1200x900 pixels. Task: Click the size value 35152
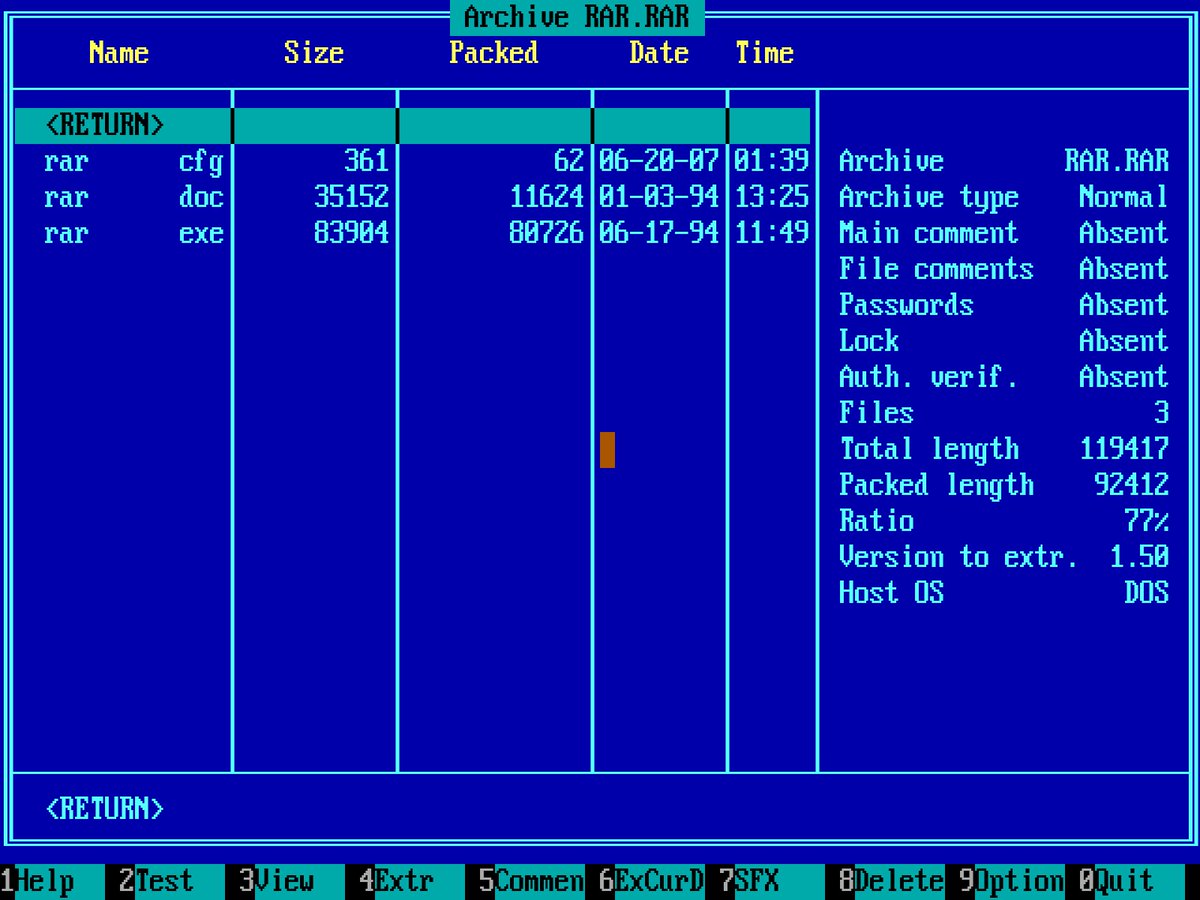351,197
